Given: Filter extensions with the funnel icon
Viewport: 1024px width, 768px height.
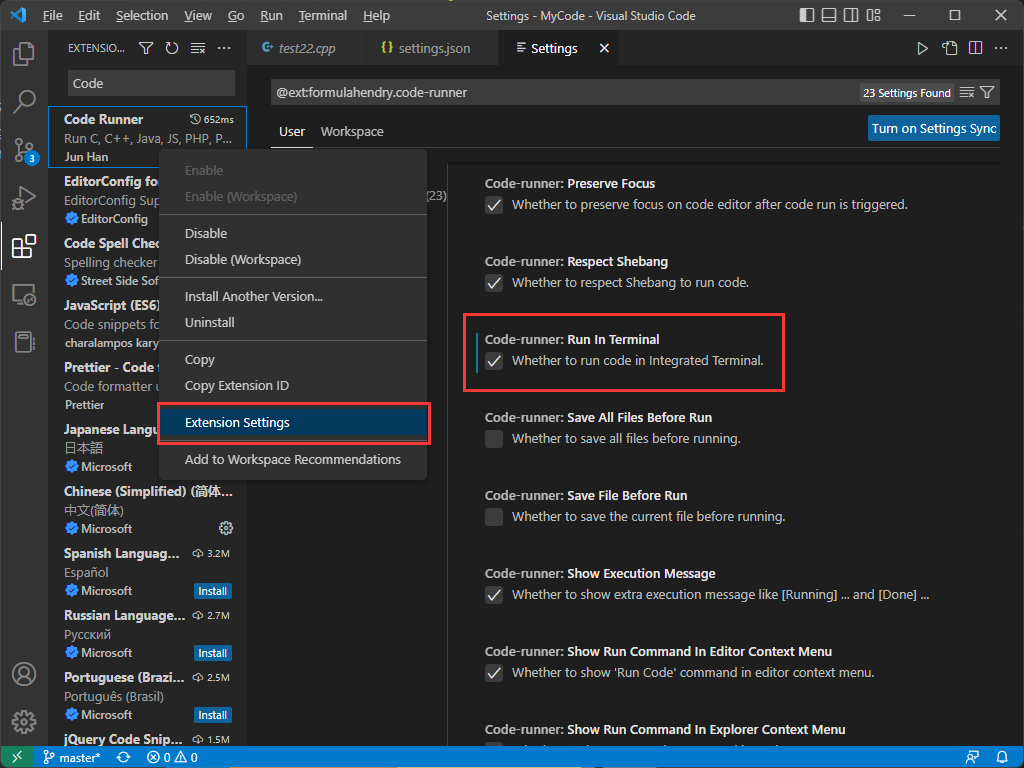Looking at the screenshot, I should [146, 48].
